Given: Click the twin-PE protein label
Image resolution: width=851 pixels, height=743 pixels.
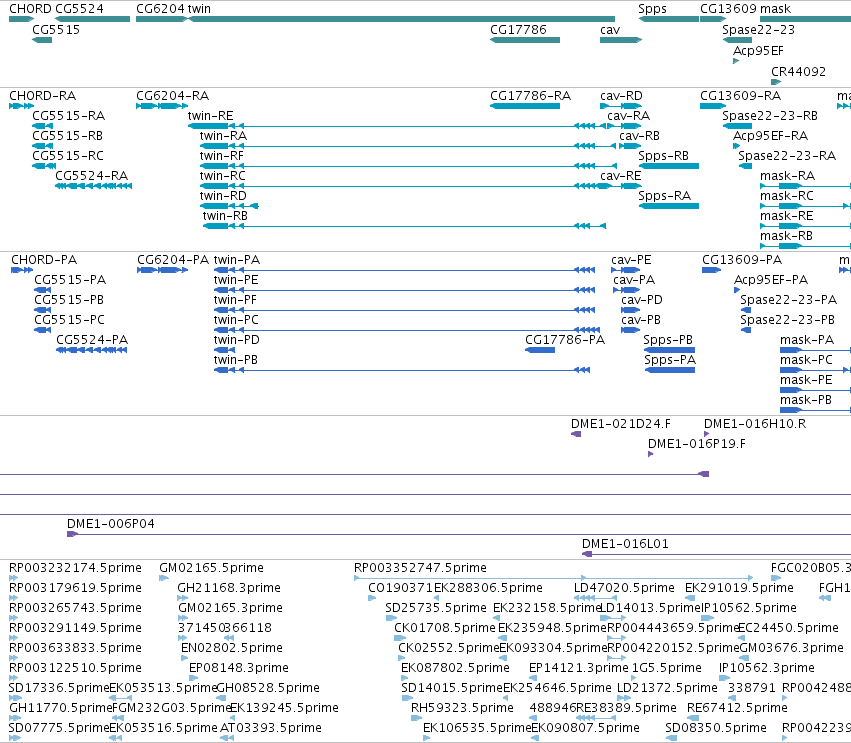Looking at the screenshot, I should 236,280.
